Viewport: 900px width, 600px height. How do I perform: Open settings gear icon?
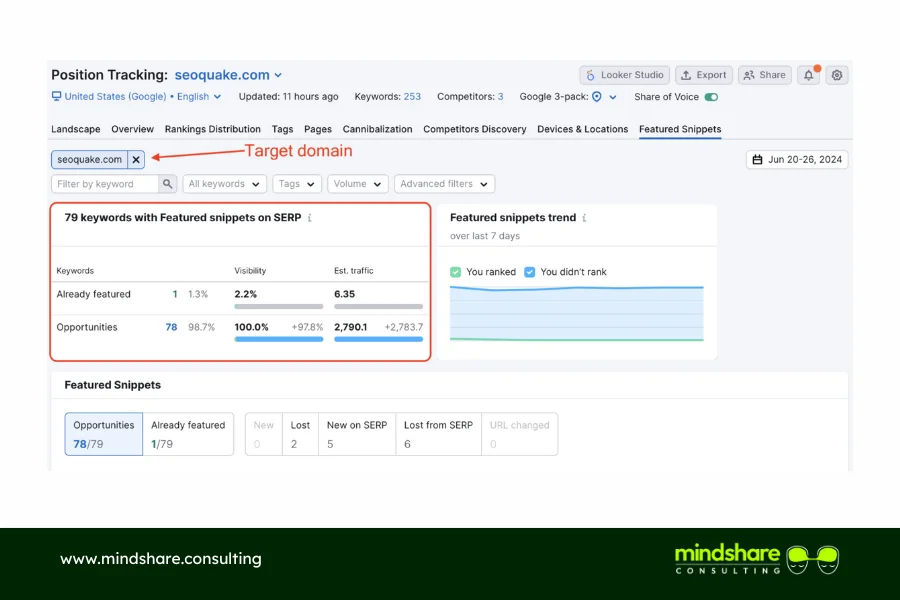click(837, 75)
